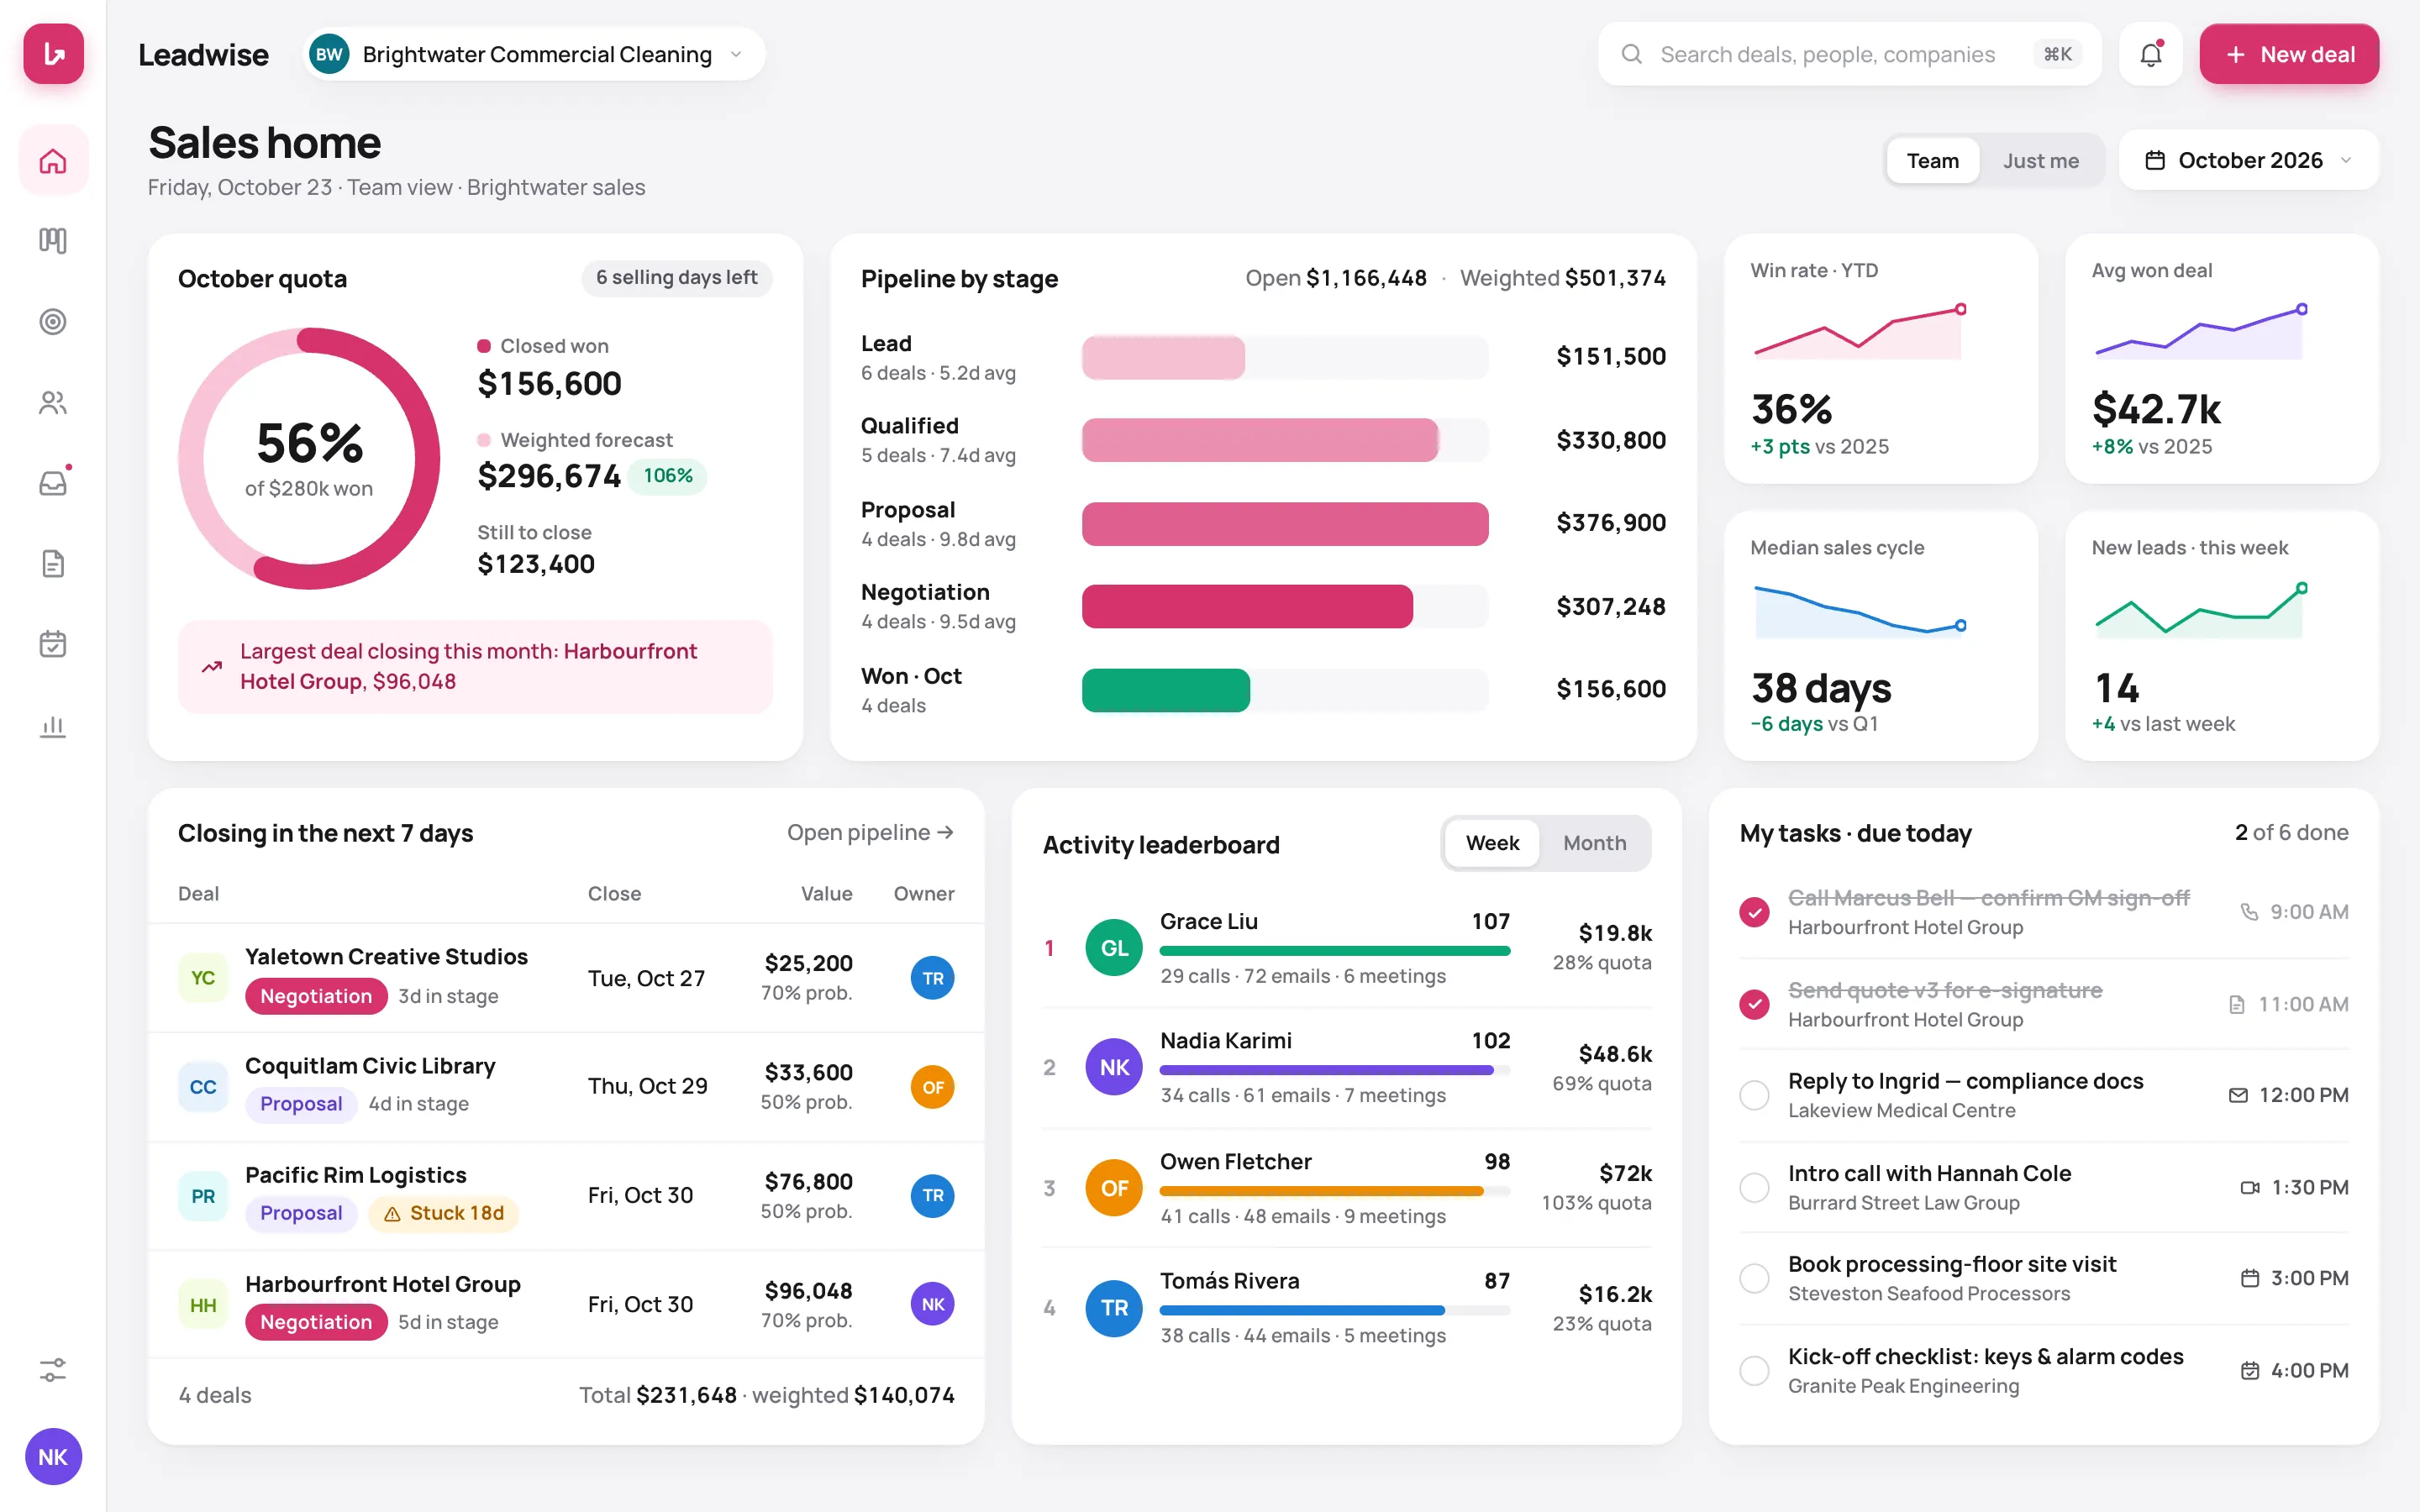Click the OF owner avatar for Coquitlam Civic Library
This screenshot has height=1512, width=2420.
click(x=932, y=1087)
